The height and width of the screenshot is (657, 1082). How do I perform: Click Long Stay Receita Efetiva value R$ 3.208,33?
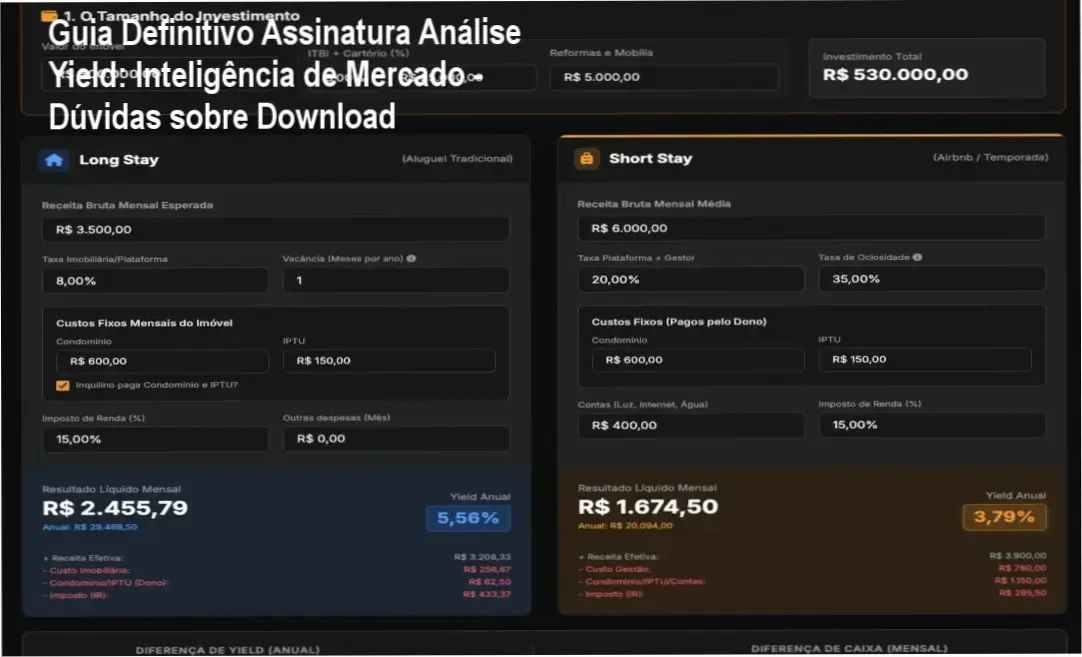click(x=482, y=557)
